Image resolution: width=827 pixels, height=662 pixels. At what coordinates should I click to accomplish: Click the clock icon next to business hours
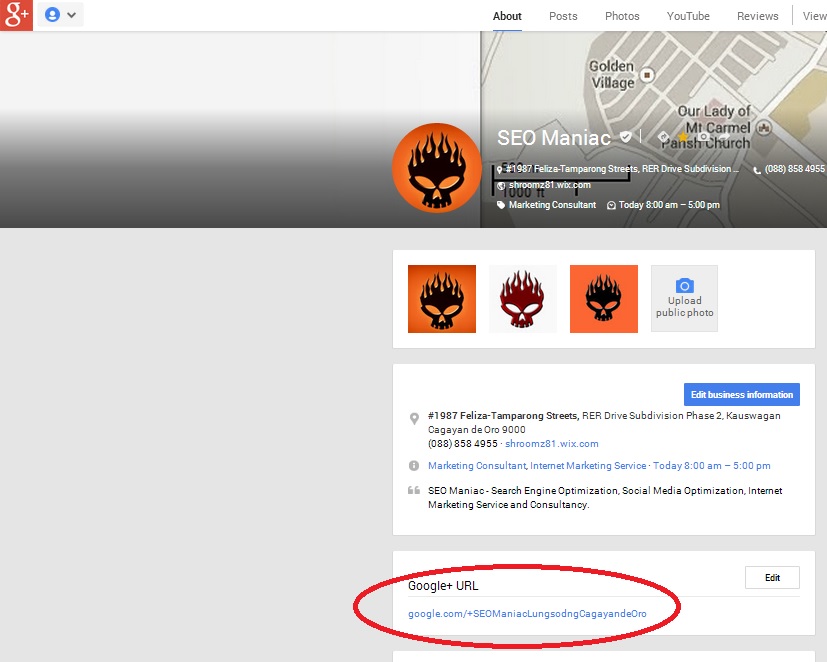[610, 204]
